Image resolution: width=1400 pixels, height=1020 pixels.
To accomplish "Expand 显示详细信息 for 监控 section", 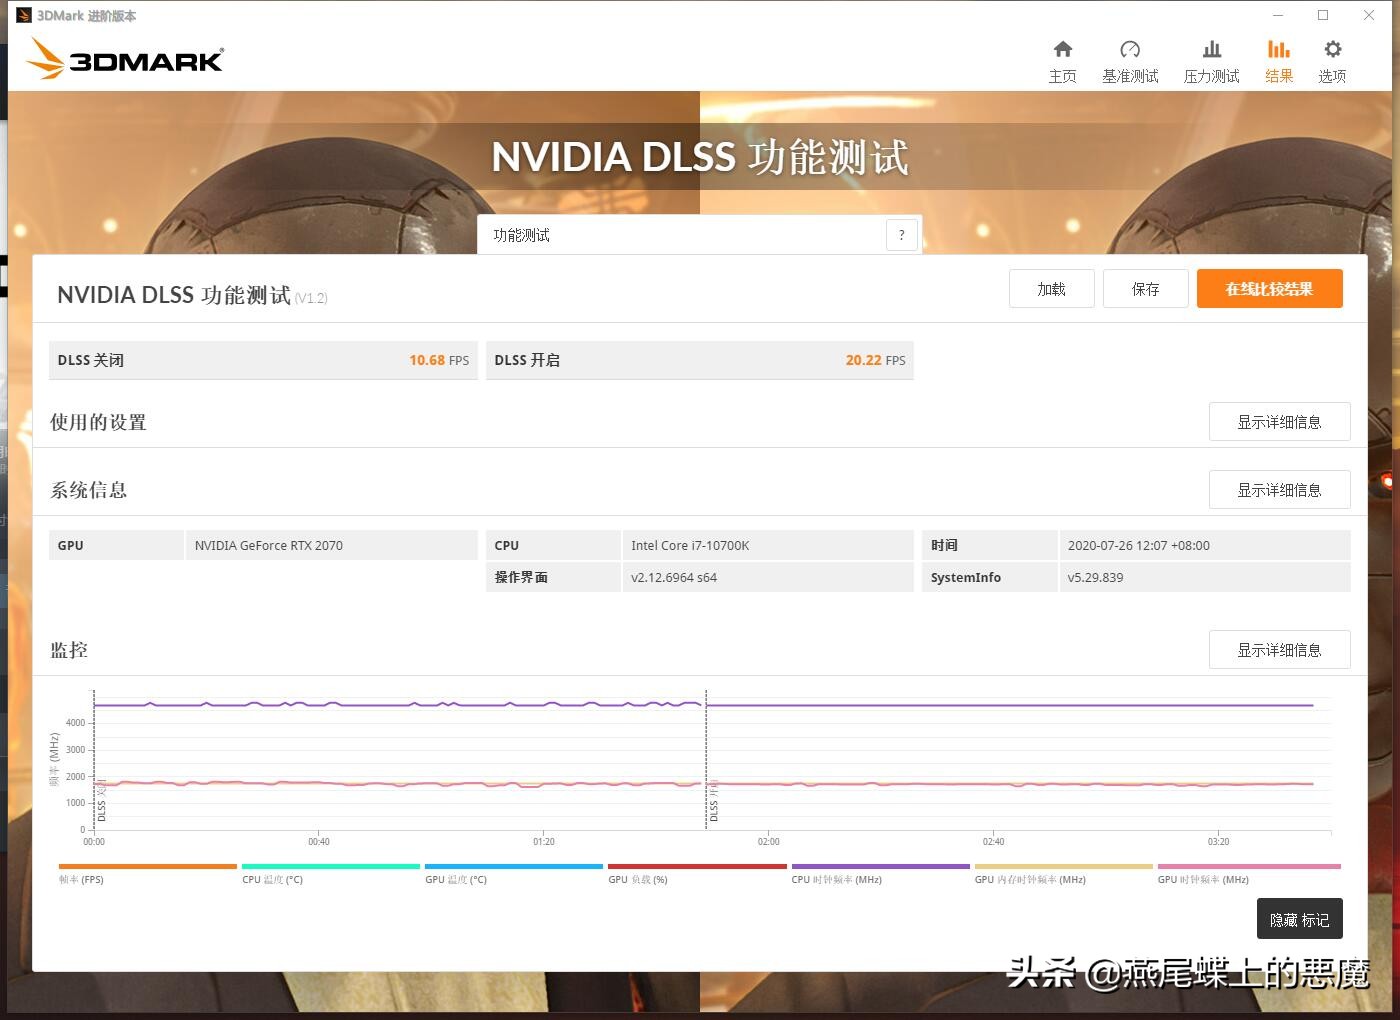I will (x=1279, y=649).
